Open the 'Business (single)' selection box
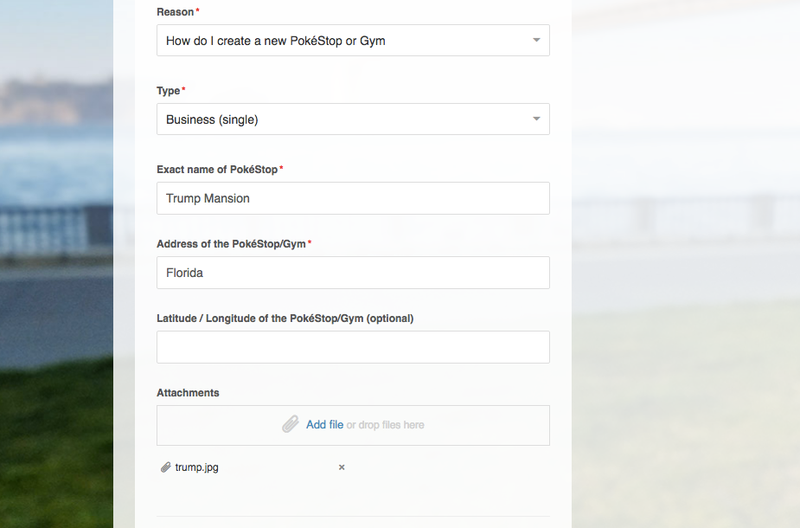The height and width of the screenshot is (528, 800). point(353,119)
